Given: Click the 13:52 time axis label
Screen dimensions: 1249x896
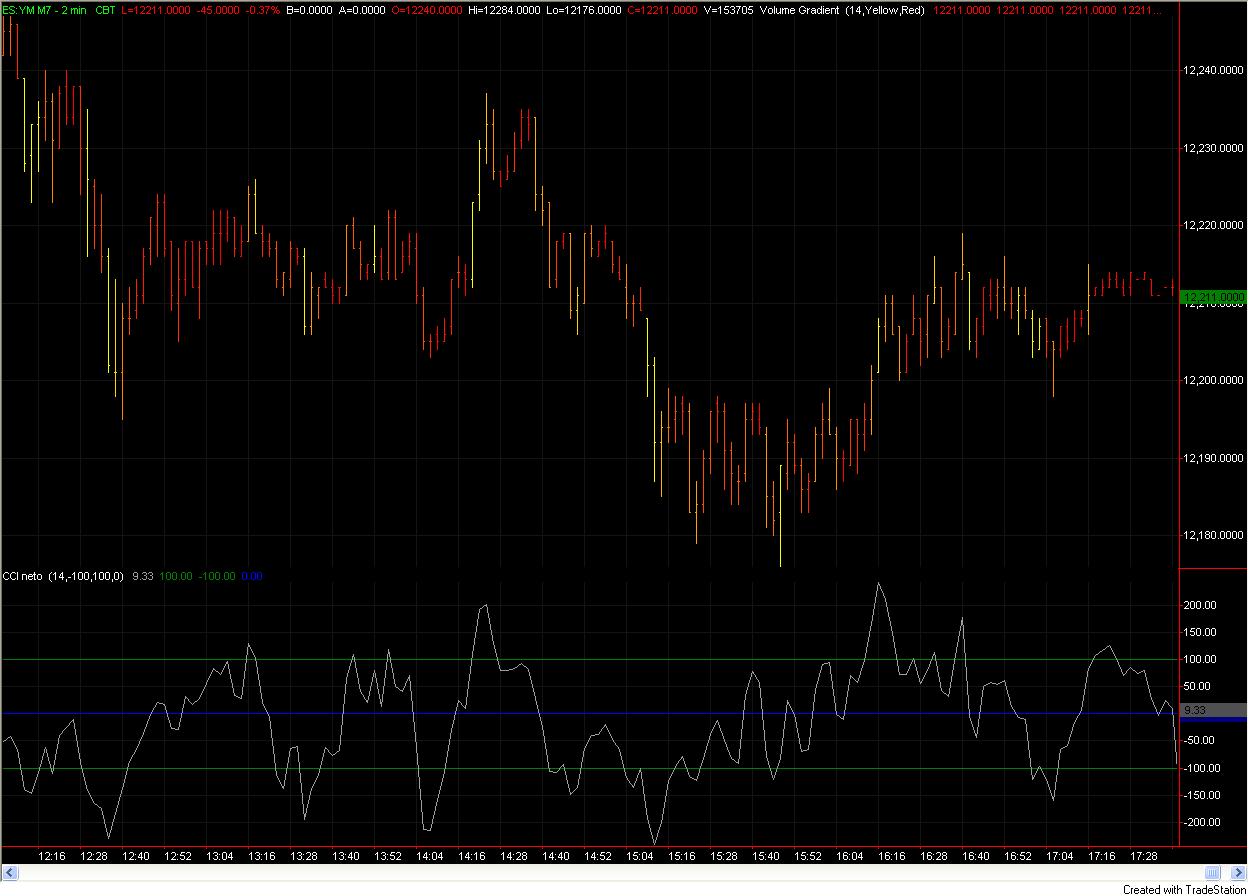Looking at the screenshot, I should [x=388, y=856].
